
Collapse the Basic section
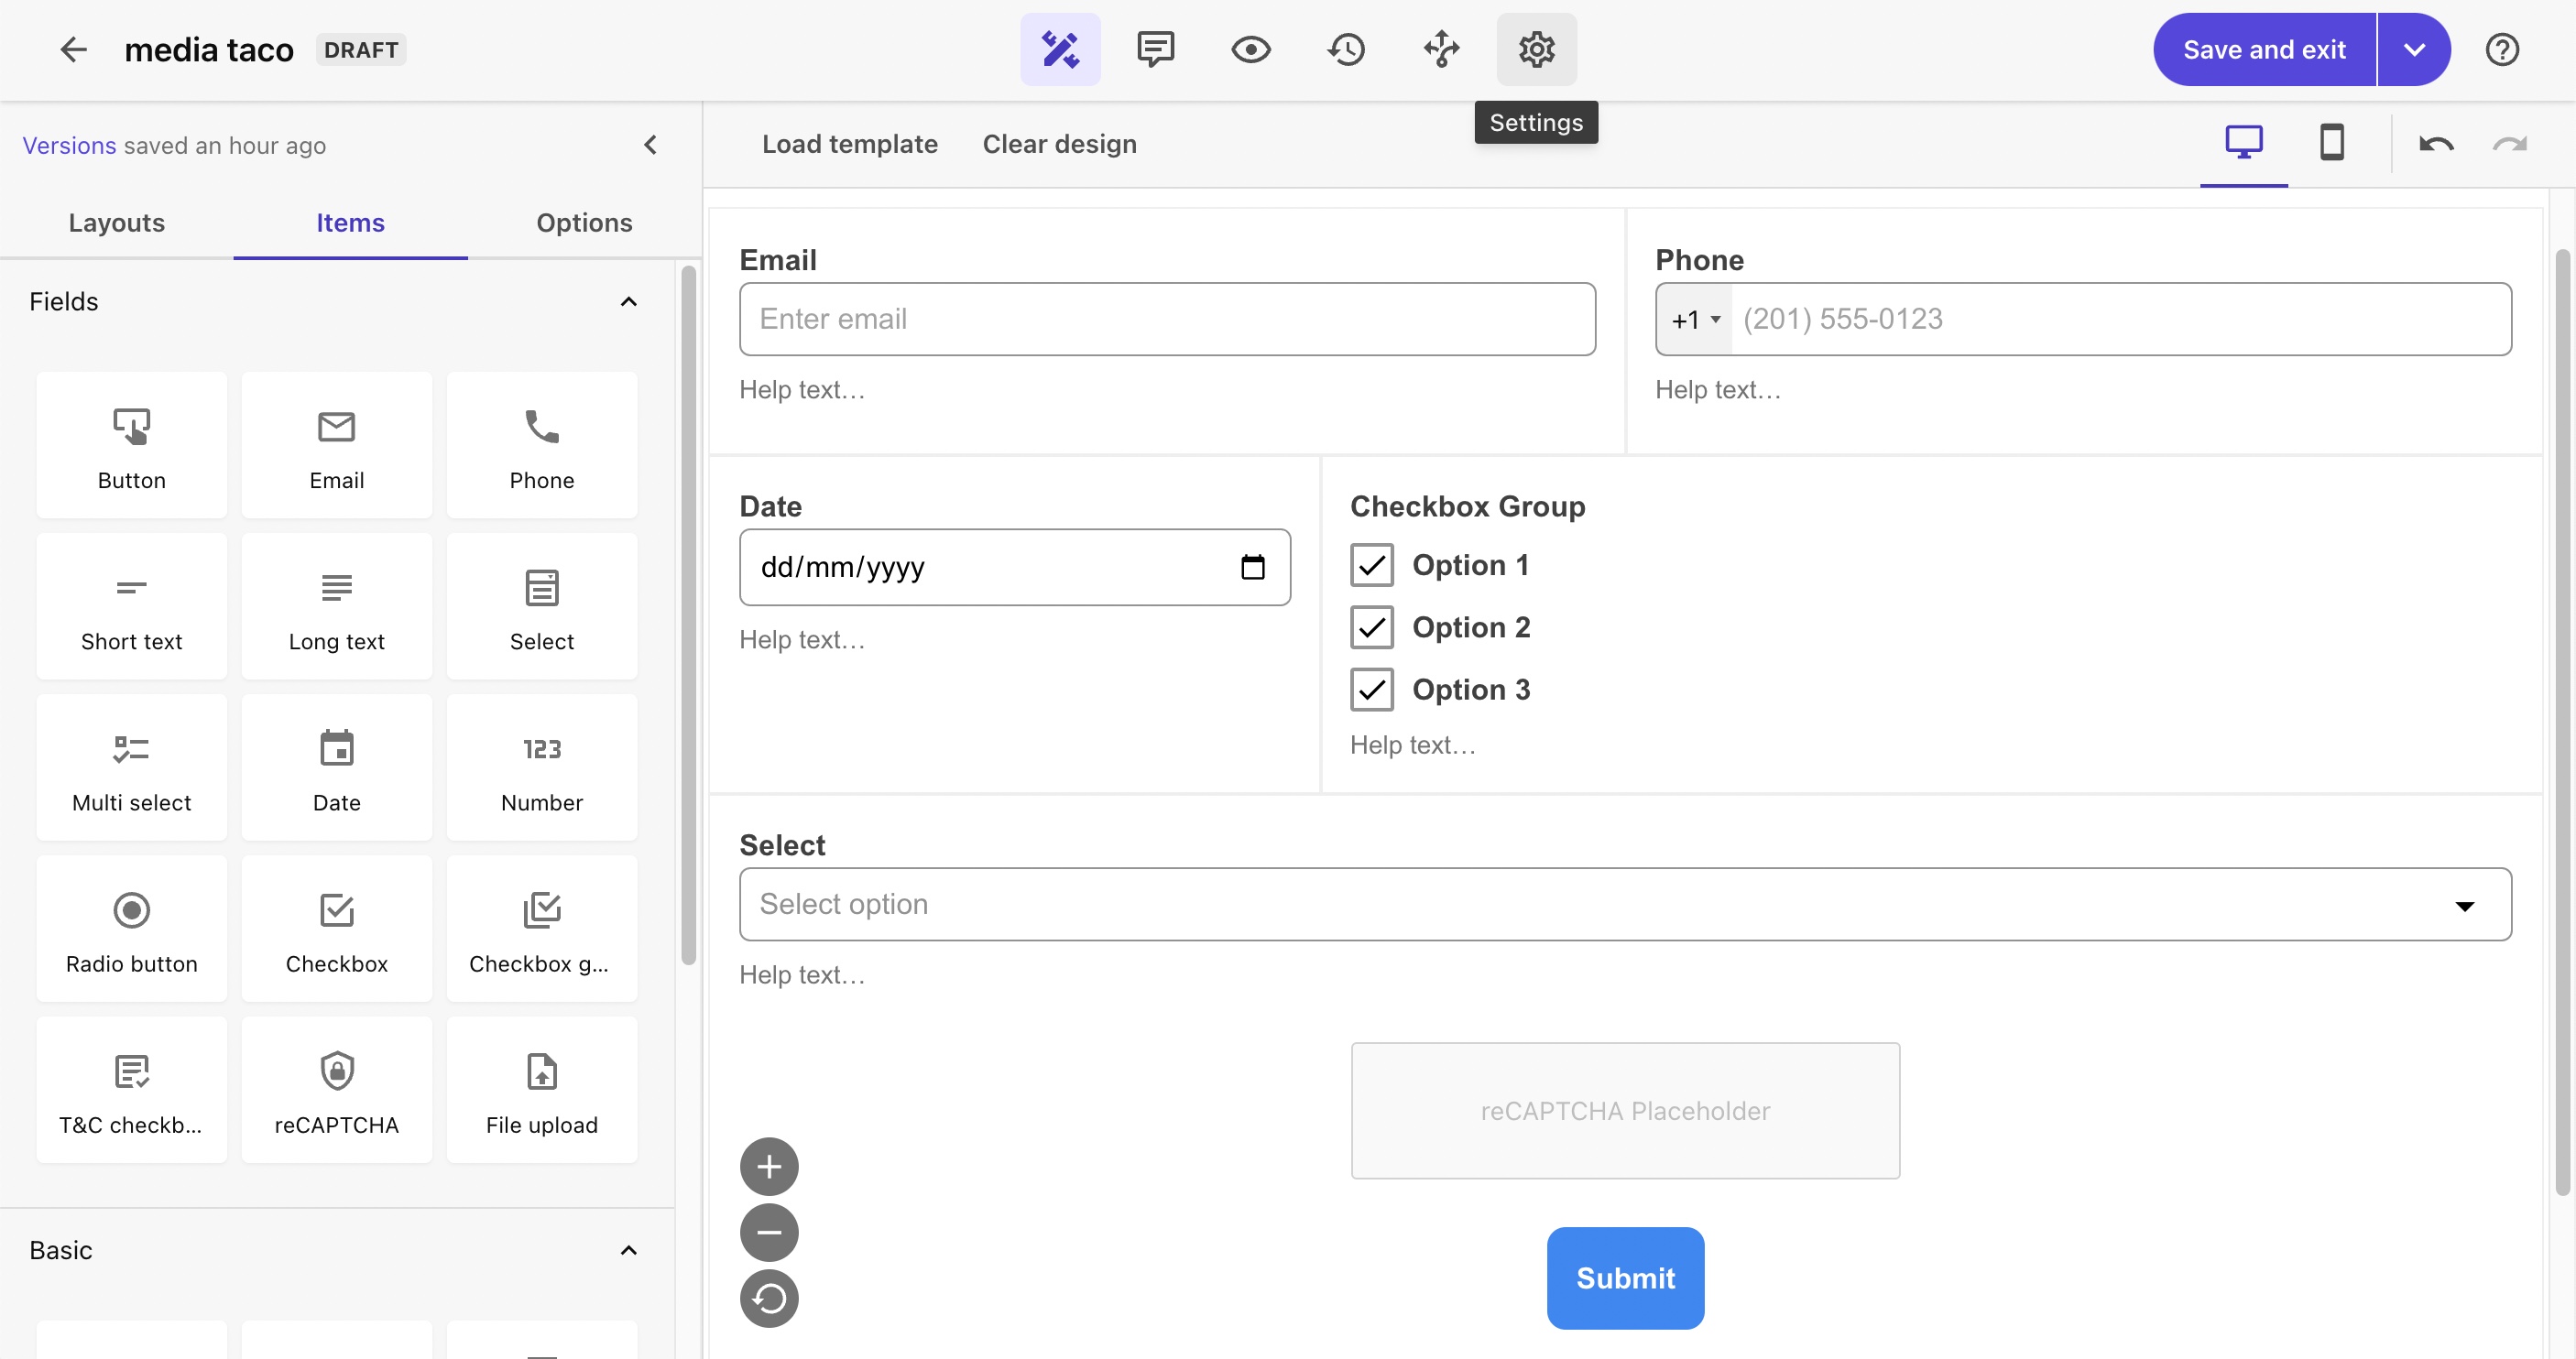[628, 1250]
